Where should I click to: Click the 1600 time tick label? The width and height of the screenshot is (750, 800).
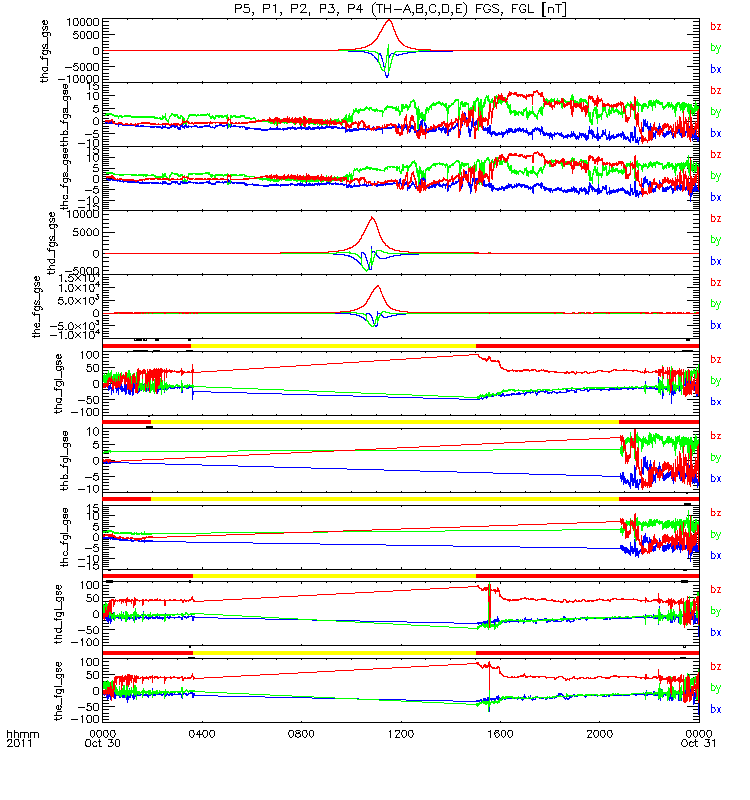tap(500, 734)
